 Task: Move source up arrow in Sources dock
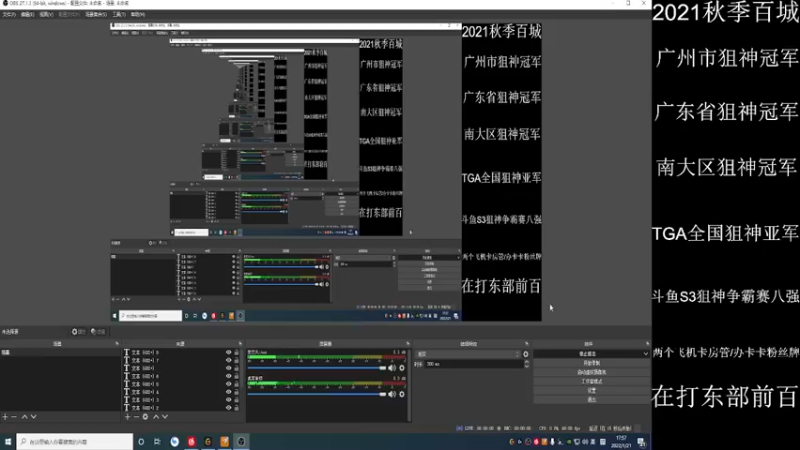pyautogui.click(x=156, y=417)
